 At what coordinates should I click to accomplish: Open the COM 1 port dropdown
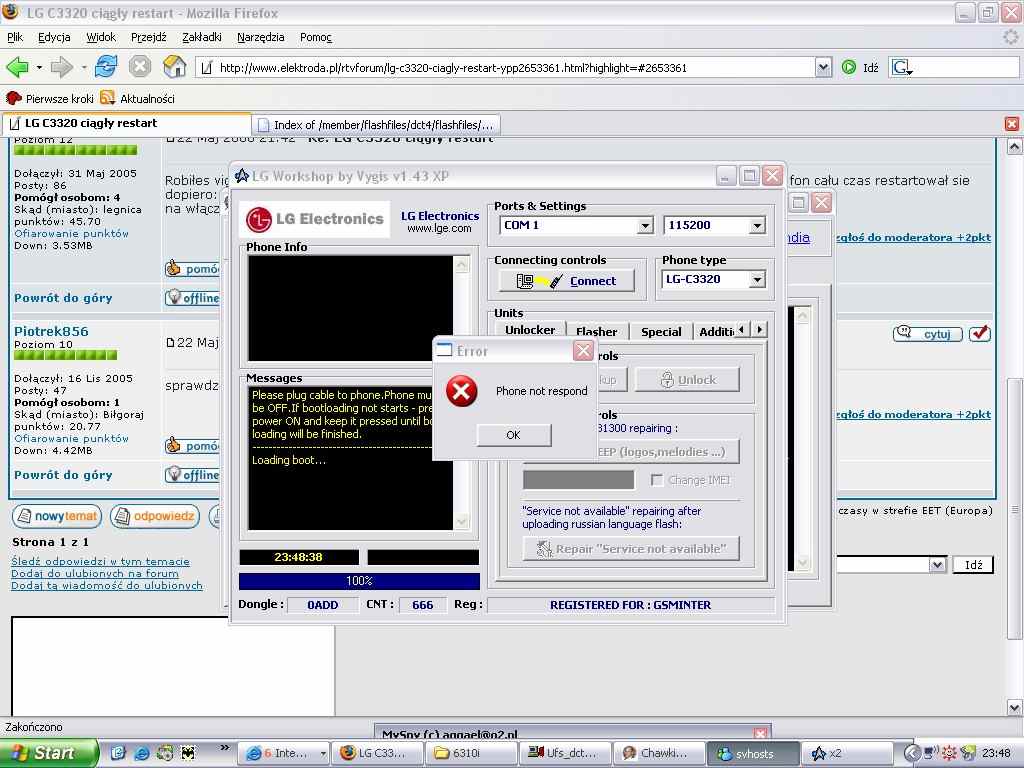645,226
